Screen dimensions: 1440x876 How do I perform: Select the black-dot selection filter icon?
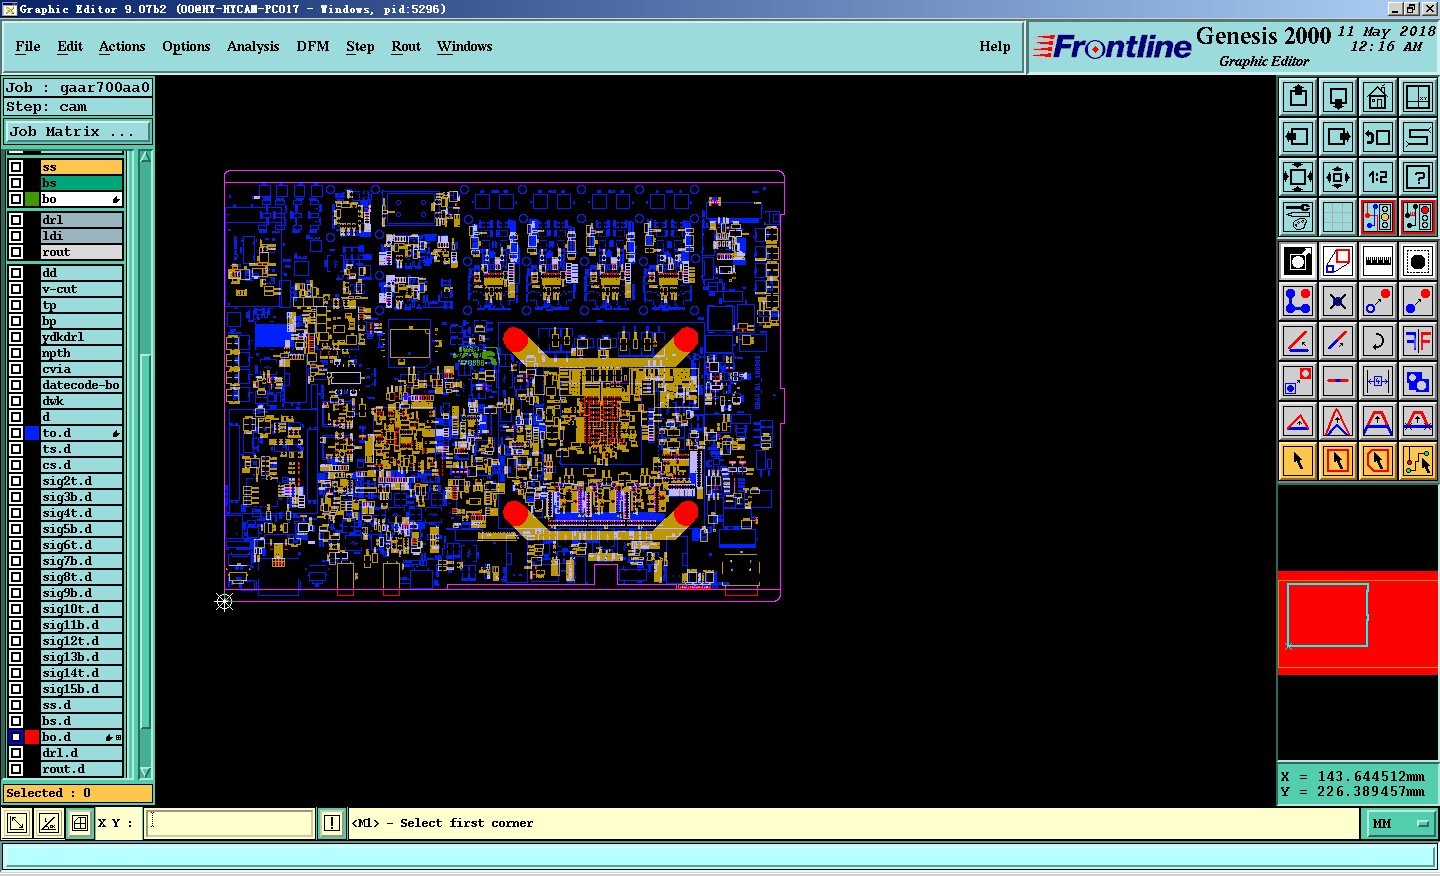click(x=1418, y=261)
